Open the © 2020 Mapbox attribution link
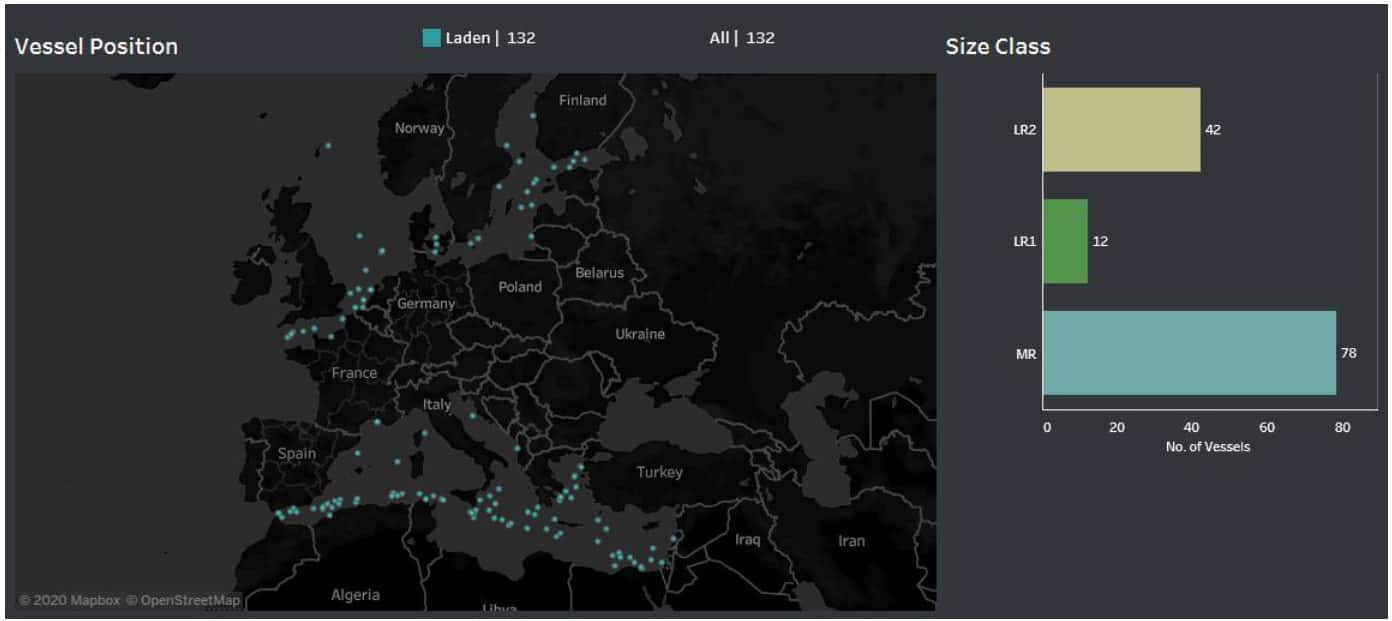The height and width of the screenshot is (621, 1392). point(69,600)
